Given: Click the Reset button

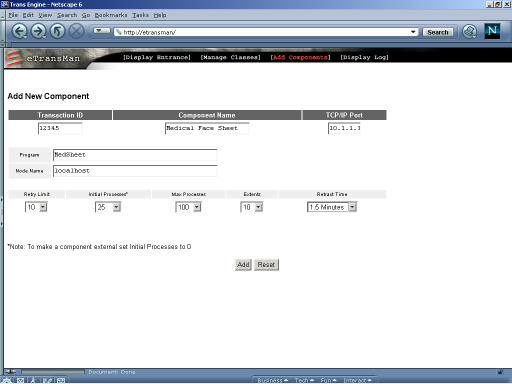Looking at the screenshot, I should [266, 265].
